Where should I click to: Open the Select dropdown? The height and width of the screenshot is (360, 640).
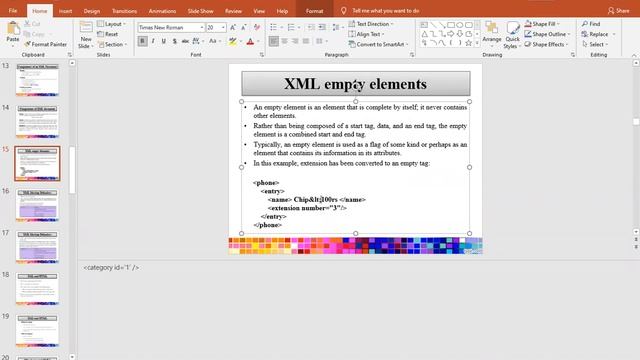click(595, 44)
